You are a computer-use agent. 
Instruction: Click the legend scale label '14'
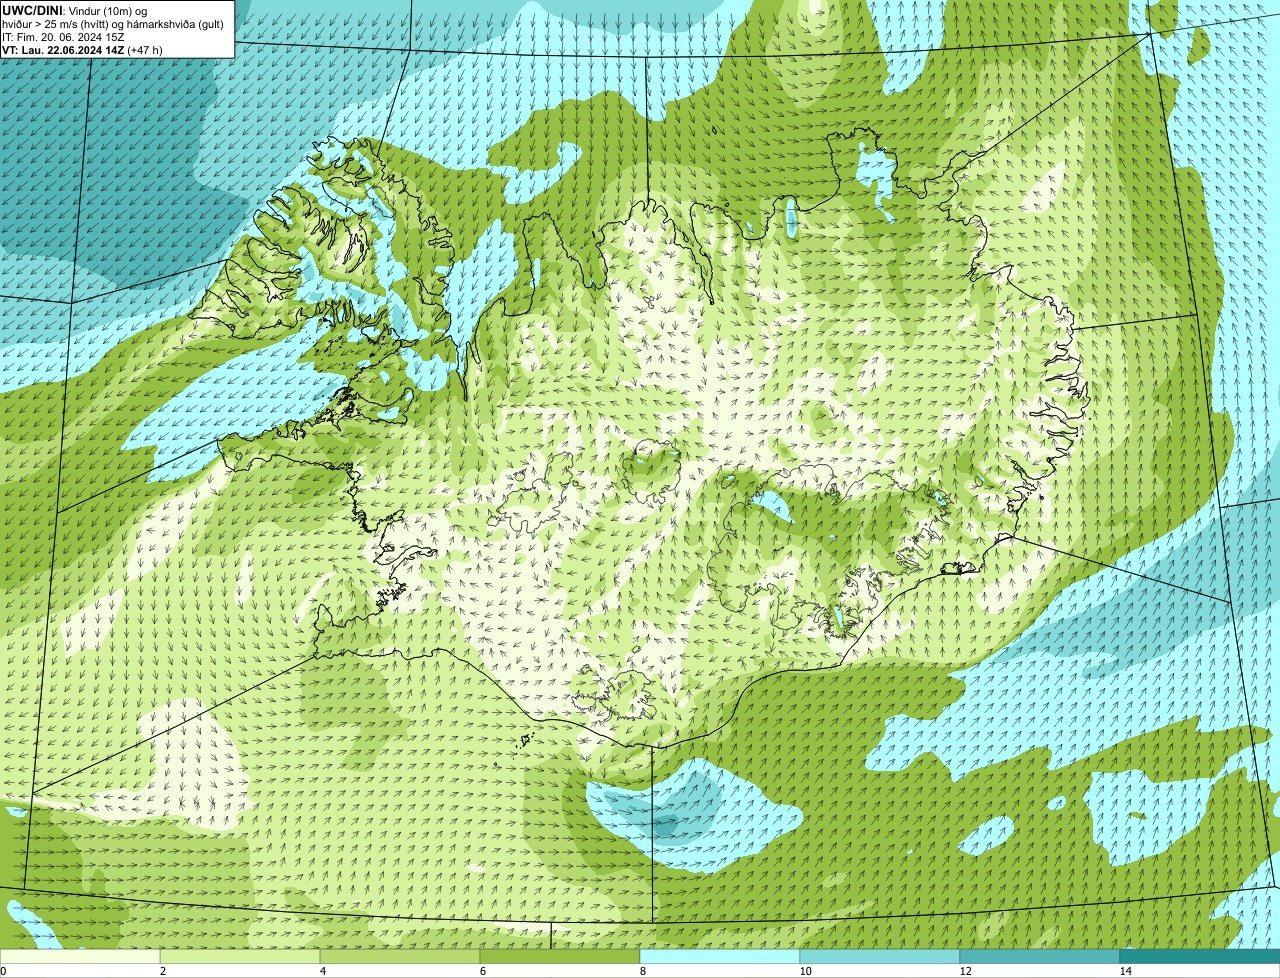[1125, 971]
